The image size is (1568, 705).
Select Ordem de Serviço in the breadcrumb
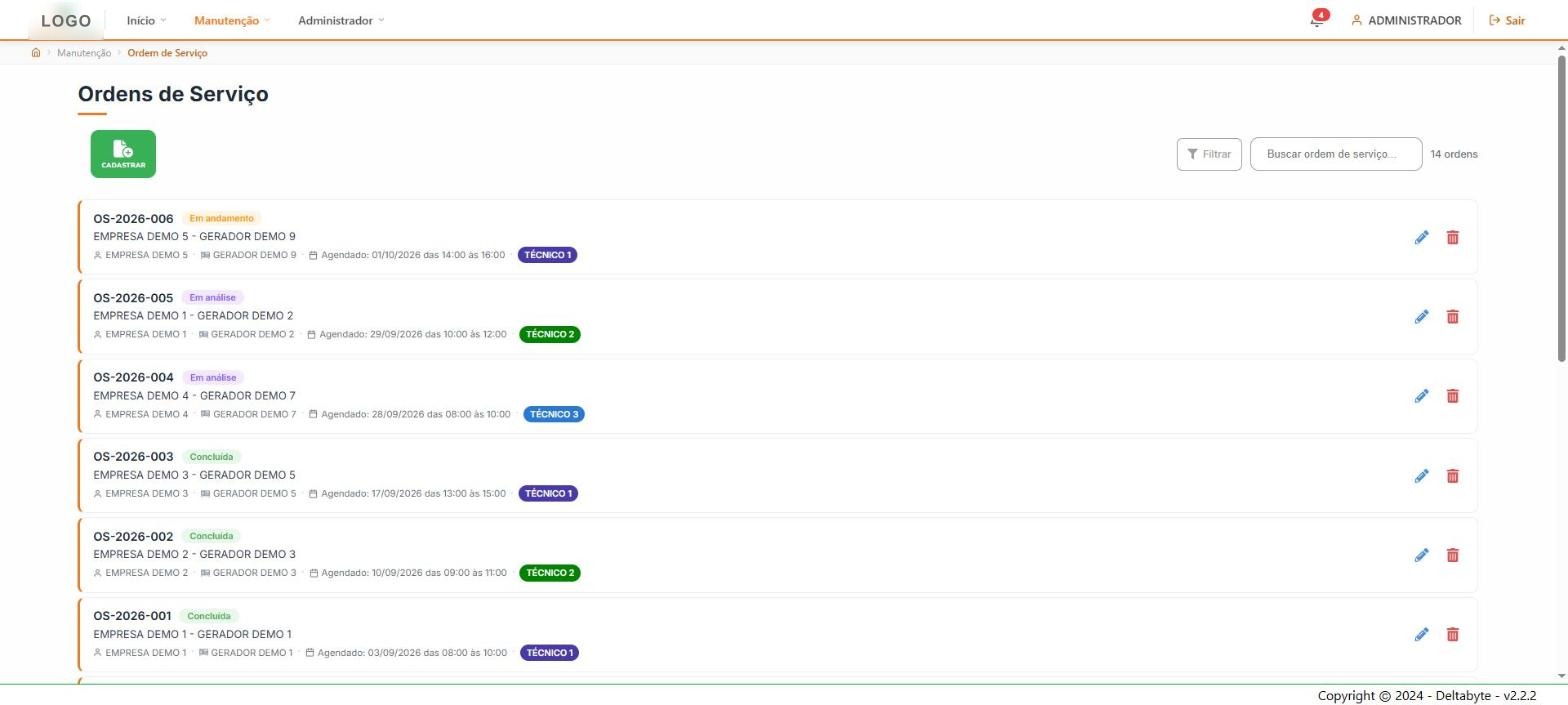(x=167, y=53)
